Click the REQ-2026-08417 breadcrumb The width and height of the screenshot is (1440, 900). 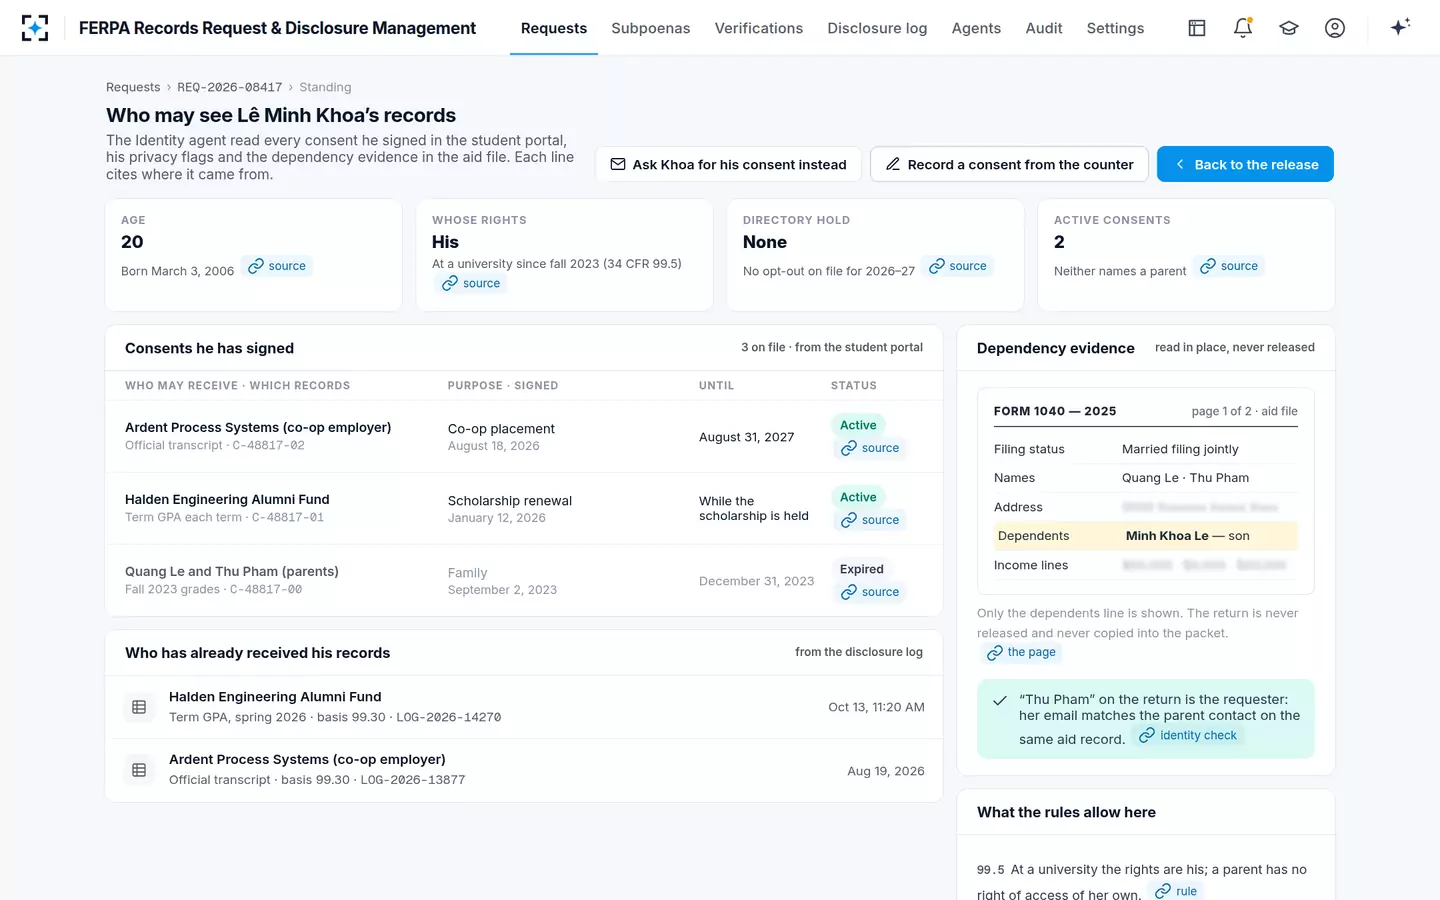click(x=230, y=87)
